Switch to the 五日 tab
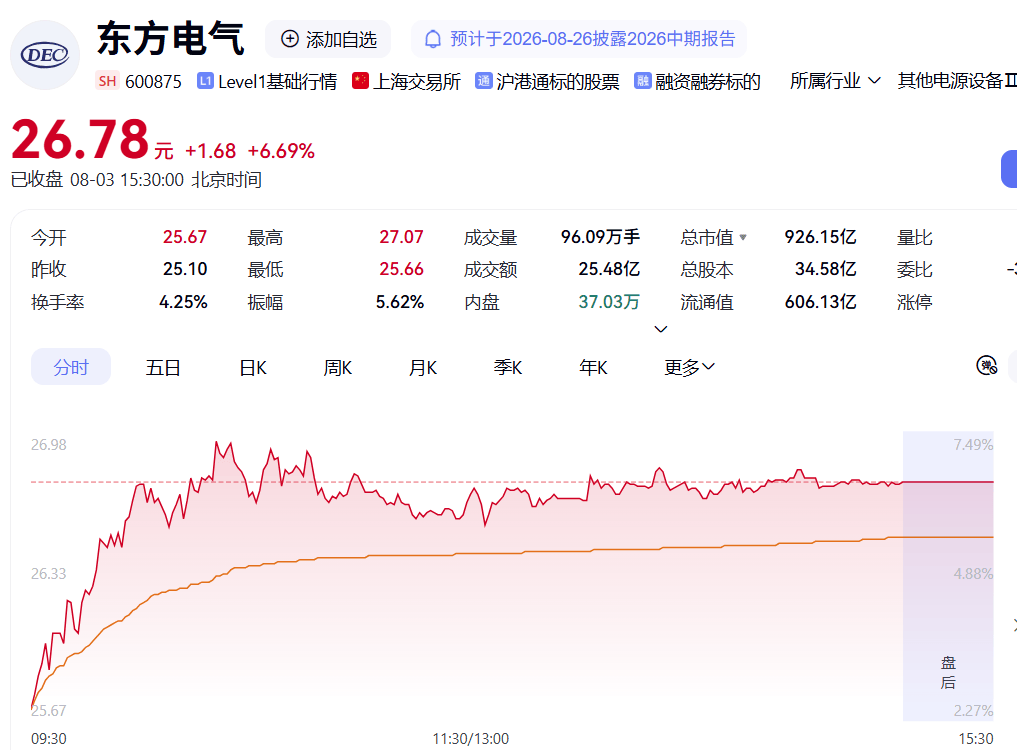 pyautogui.click(x=163, y=367)
